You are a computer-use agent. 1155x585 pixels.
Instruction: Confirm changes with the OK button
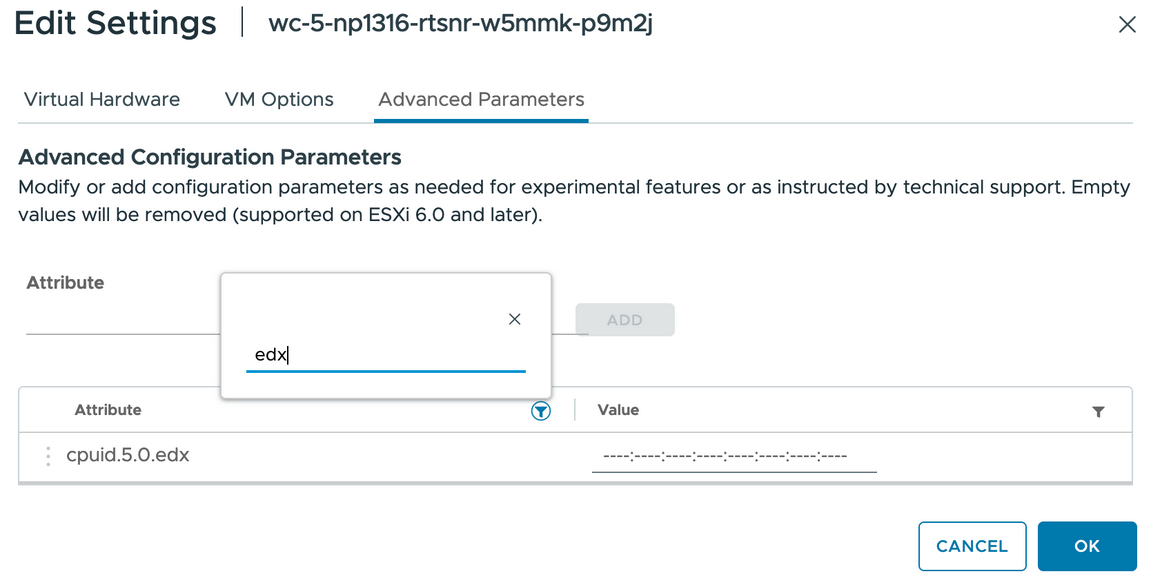pos(1087,546)
